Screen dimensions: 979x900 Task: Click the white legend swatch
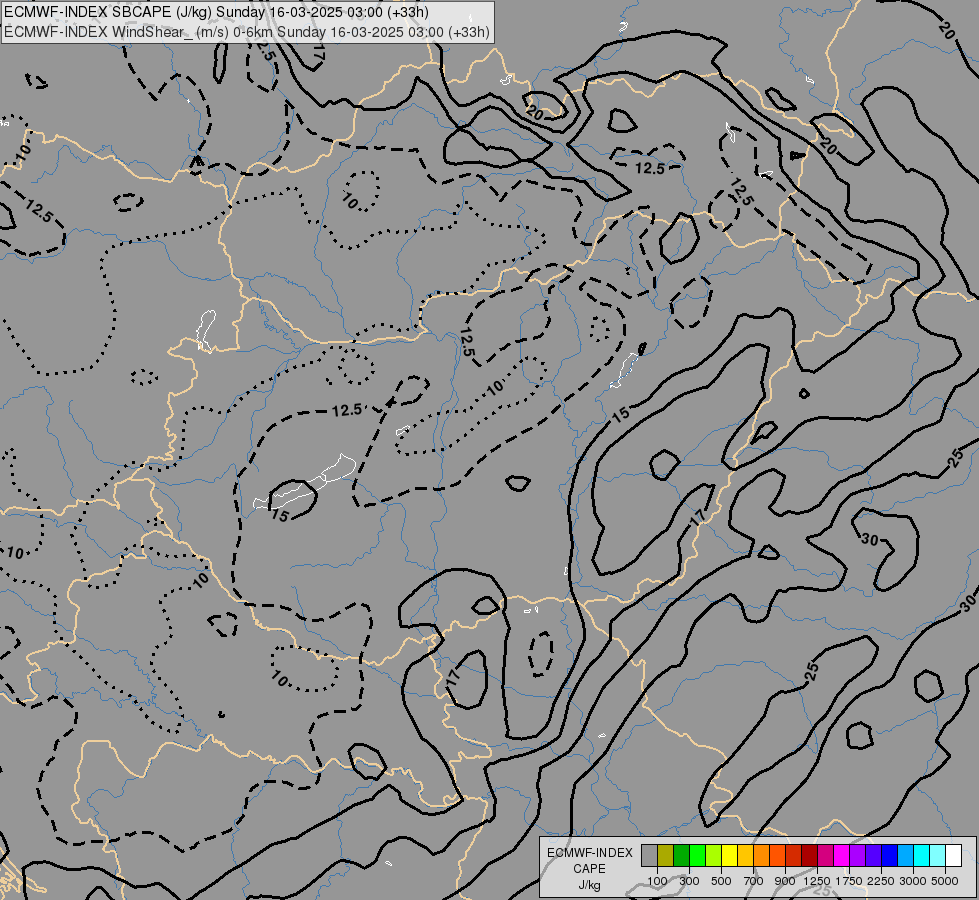pyautogui.click(x=953, y=856)
